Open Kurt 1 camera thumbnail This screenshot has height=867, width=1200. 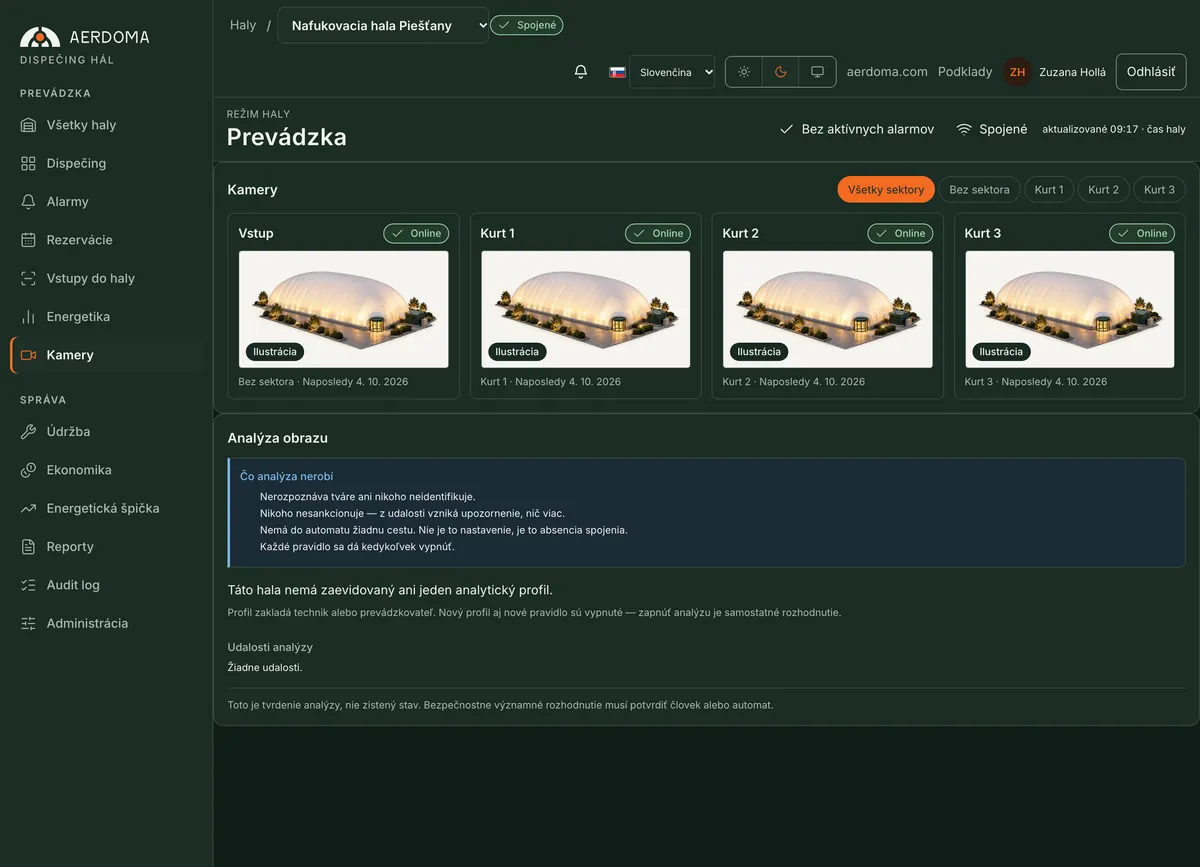coord(586,309)
